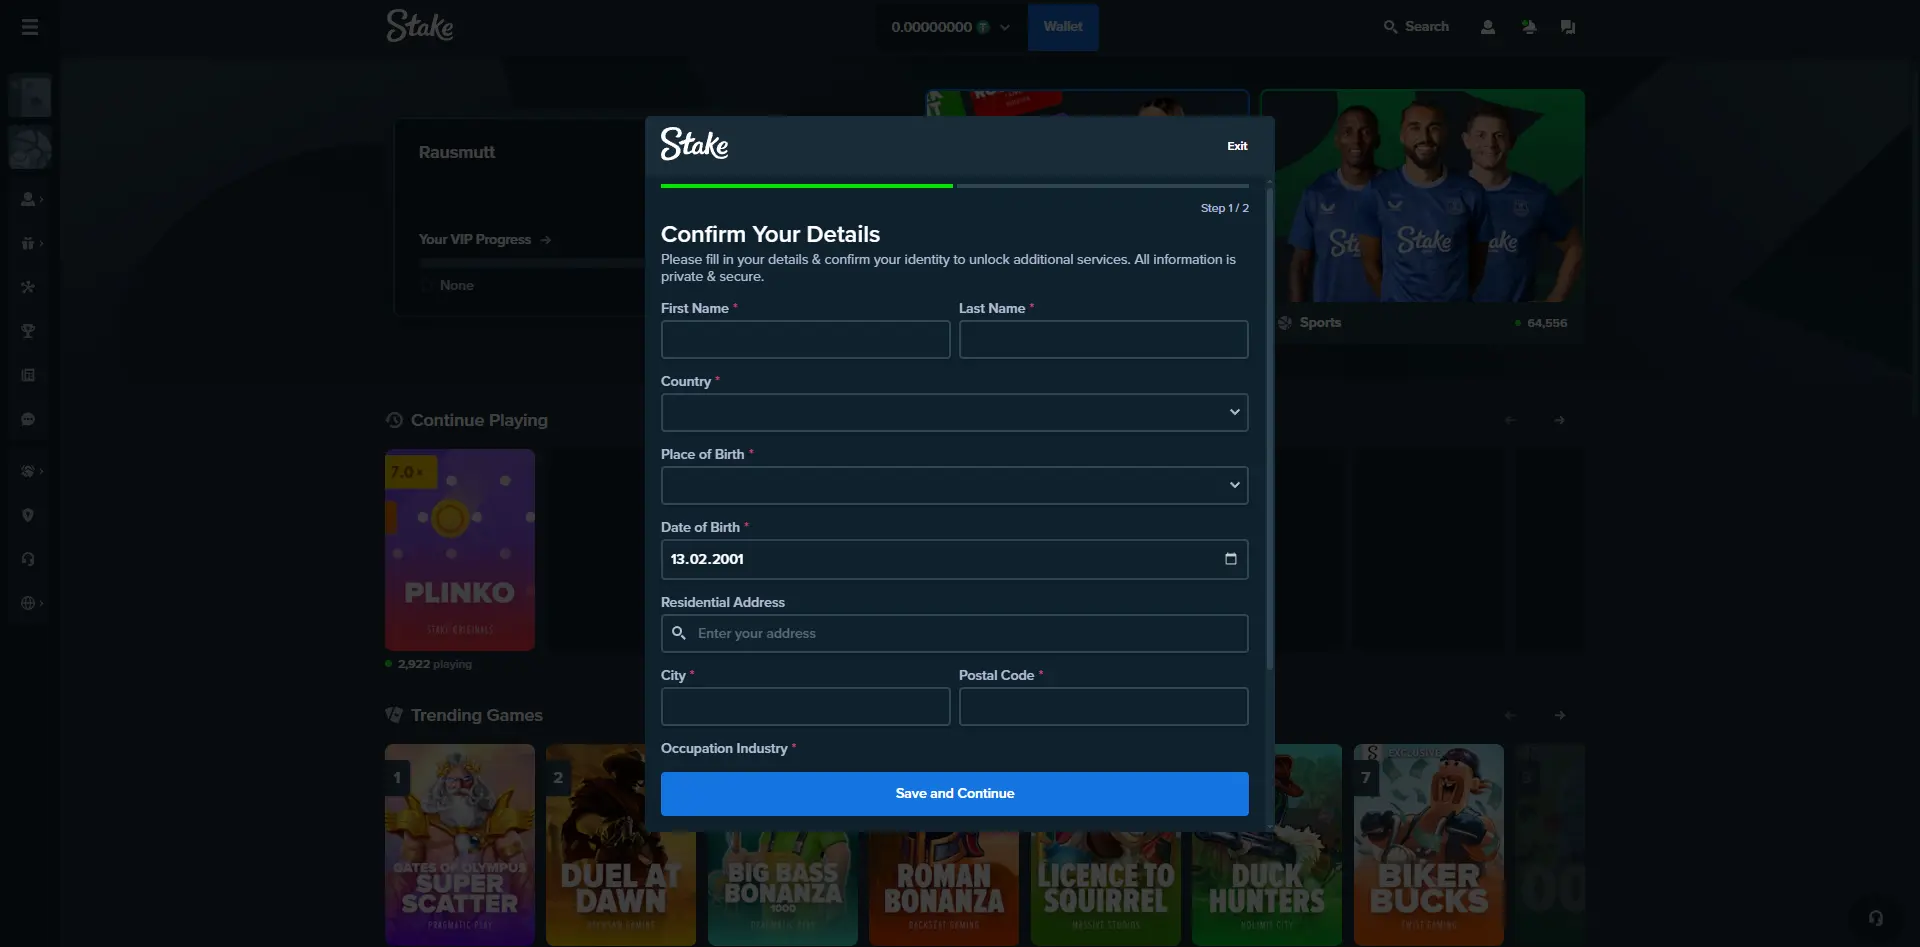This screenshot has width=1920, height=947.
Task: Click the City field
Action: (x=805, y=706)
